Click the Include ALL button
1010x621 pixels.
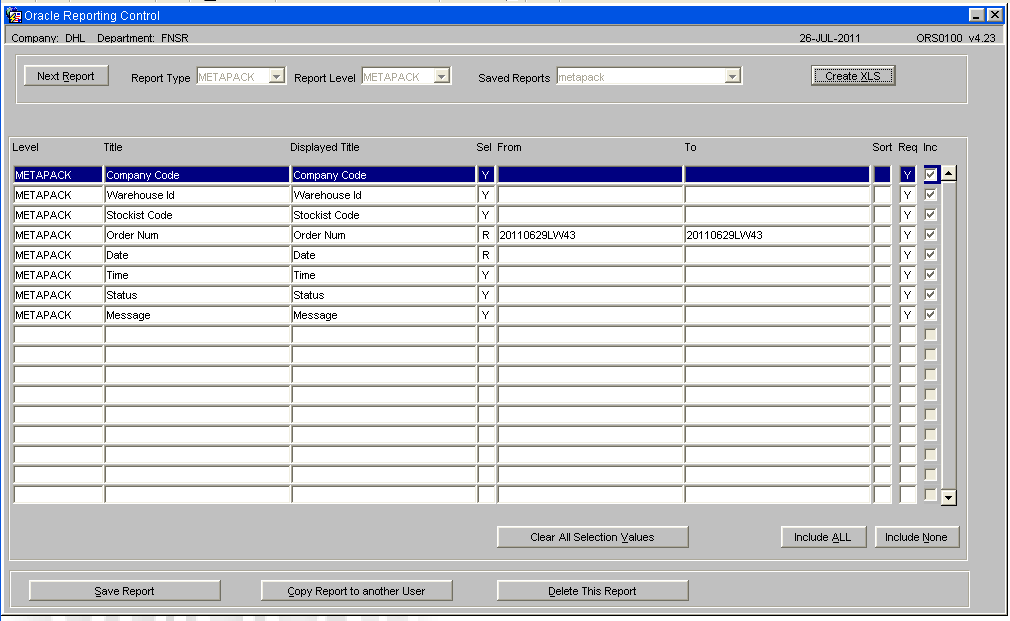point(823,537)
